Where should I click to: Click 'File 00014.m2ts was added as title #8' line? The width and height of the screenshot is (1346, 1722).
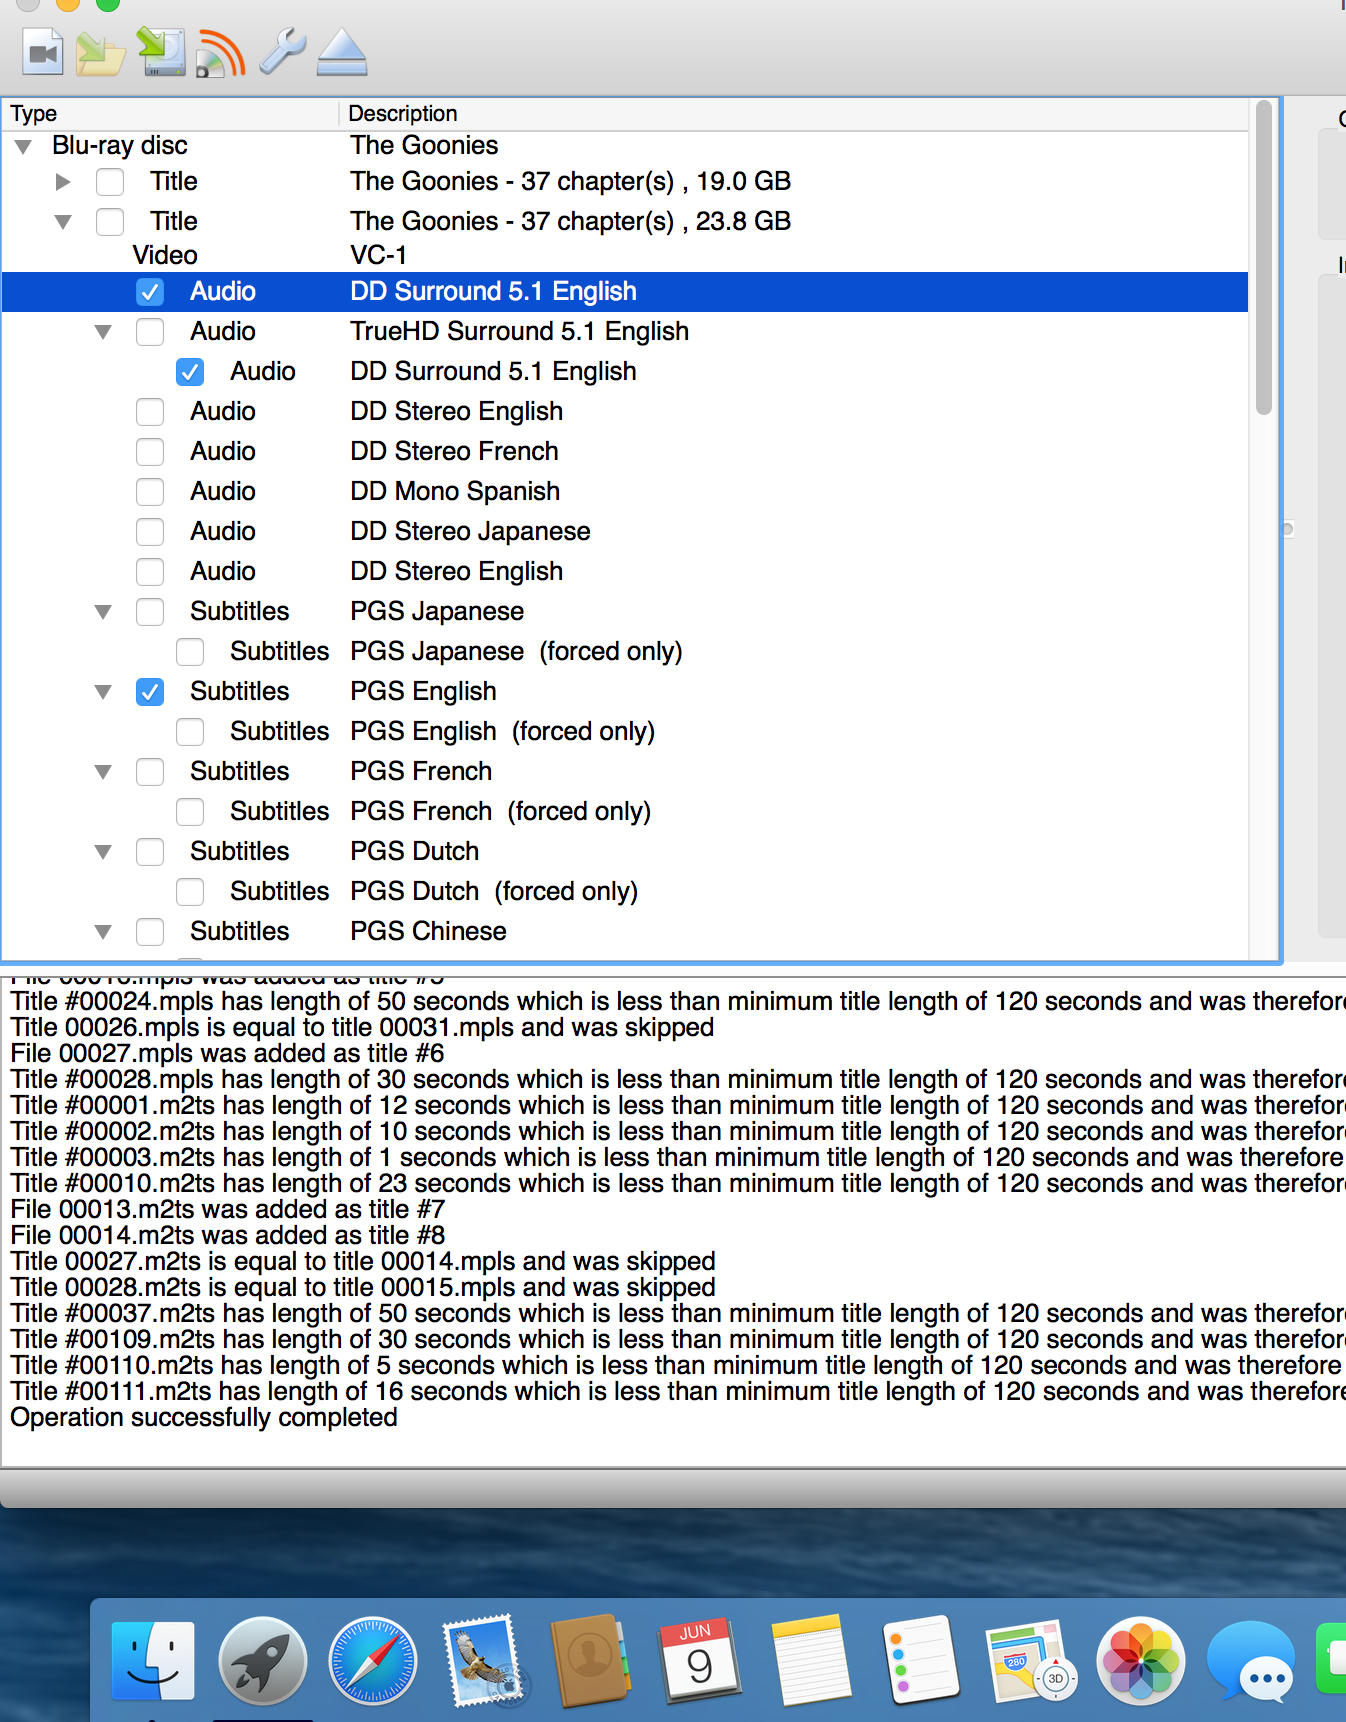227,1236
